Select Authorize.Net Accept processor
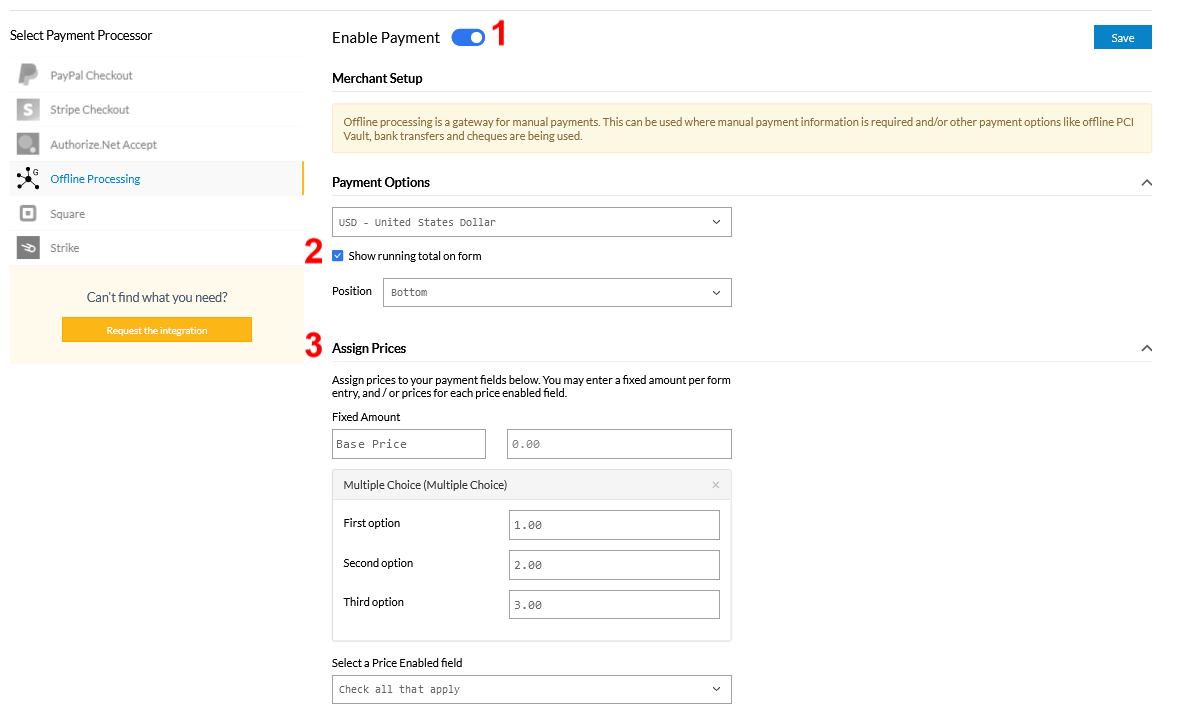 tap(157, 145)
